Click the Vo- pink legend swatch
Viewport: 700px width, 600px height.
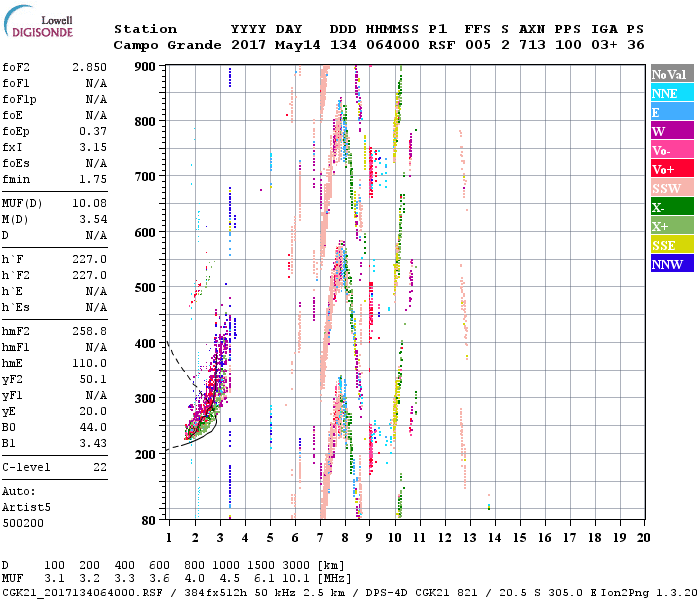click(670, 150)
